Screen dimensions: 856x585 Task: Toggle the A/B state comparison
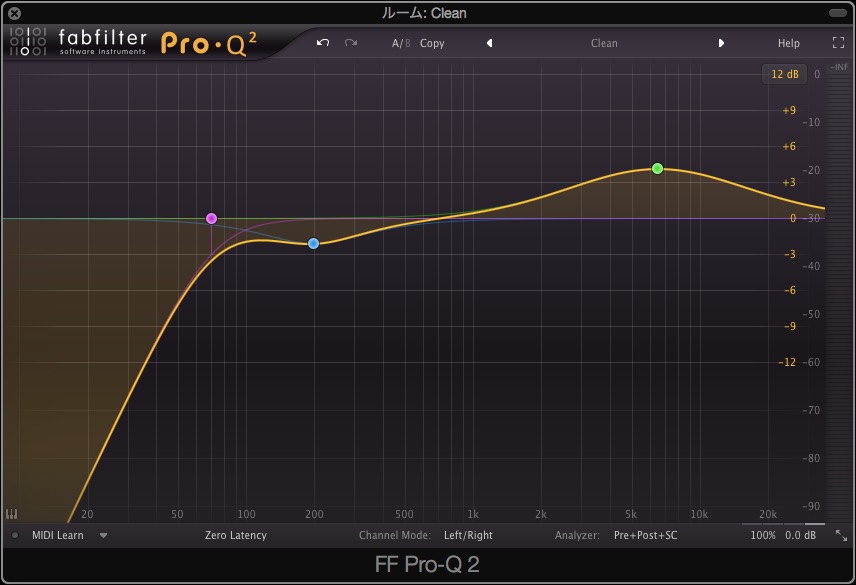point(401,43)
